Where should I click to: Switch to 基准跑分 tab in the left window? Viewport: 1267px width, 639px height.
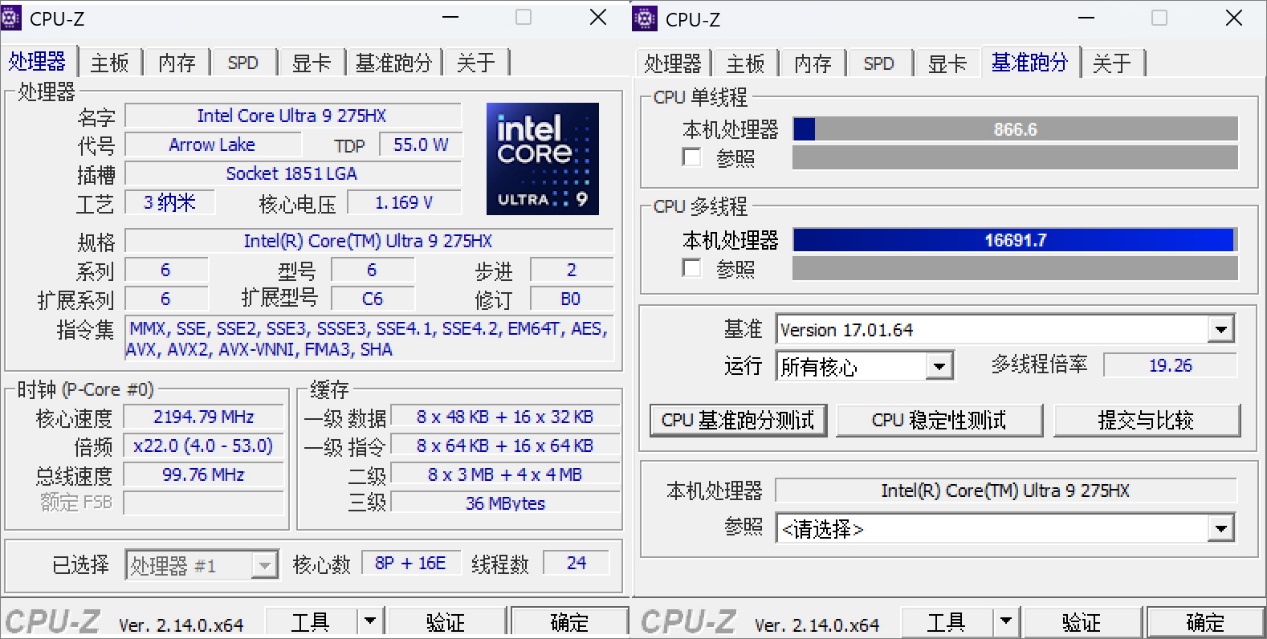coord(394,63)
